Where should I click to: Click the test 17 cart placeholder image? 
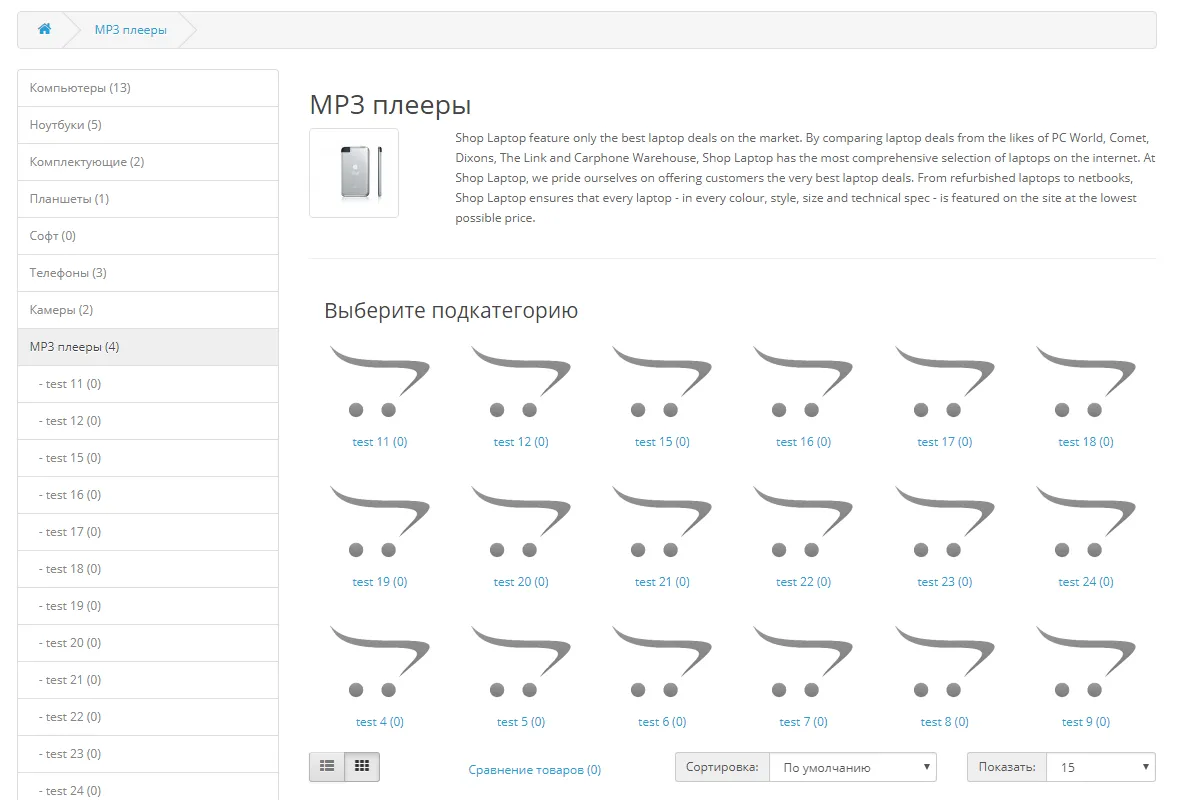point(945,381)
